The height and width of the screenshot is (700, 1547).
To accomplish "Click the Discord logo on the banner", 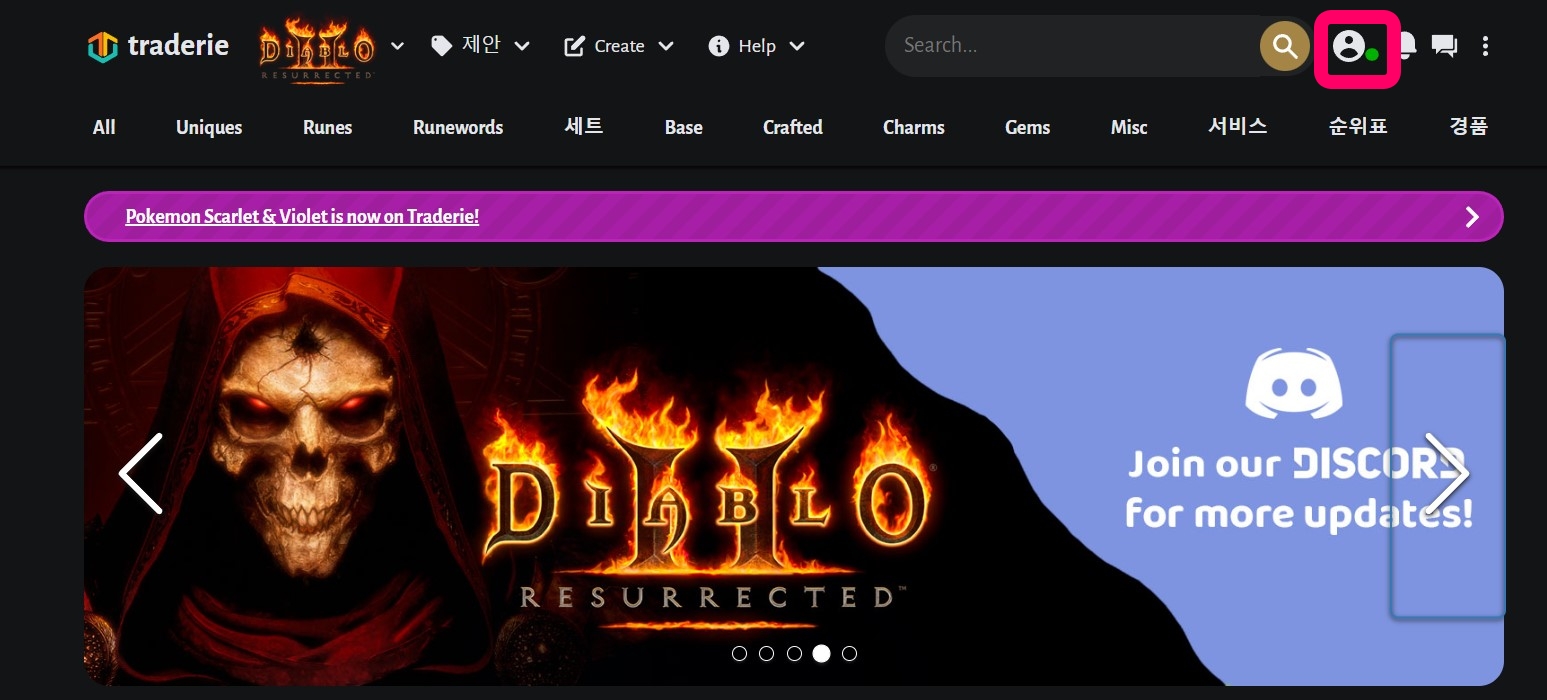I will [x=1294, y=383].
